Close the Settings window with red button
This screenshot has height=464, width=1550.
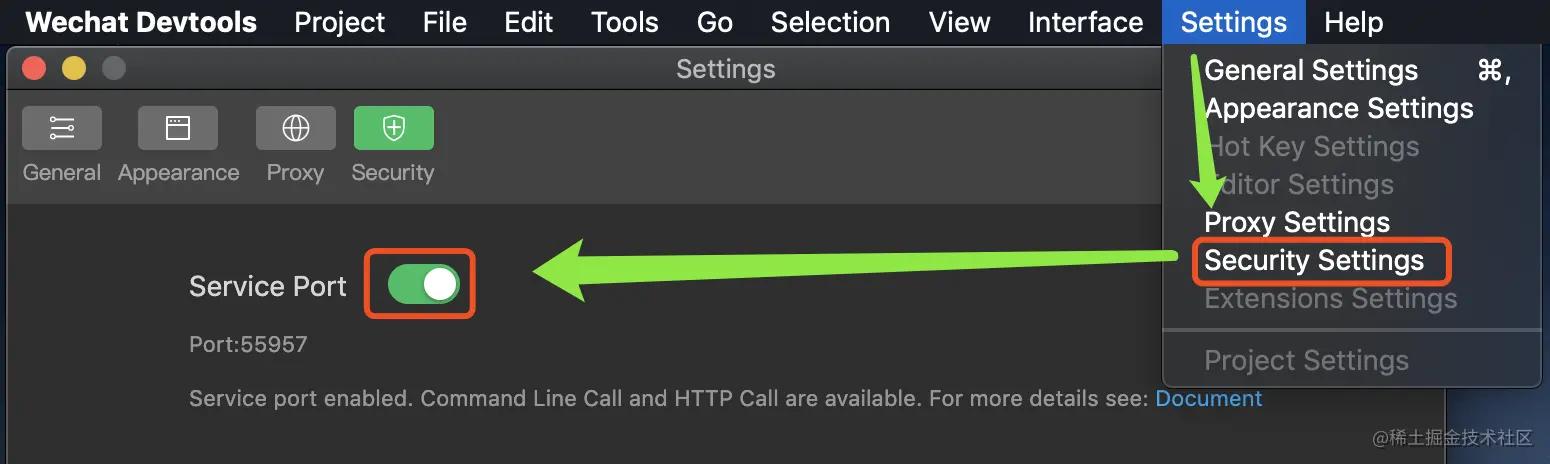click(x=35, y=69)
